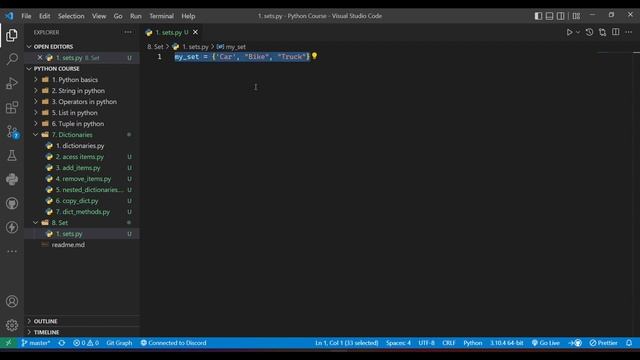
Task: Synchronize changes in status bar
Action: (x=62, y=343)
